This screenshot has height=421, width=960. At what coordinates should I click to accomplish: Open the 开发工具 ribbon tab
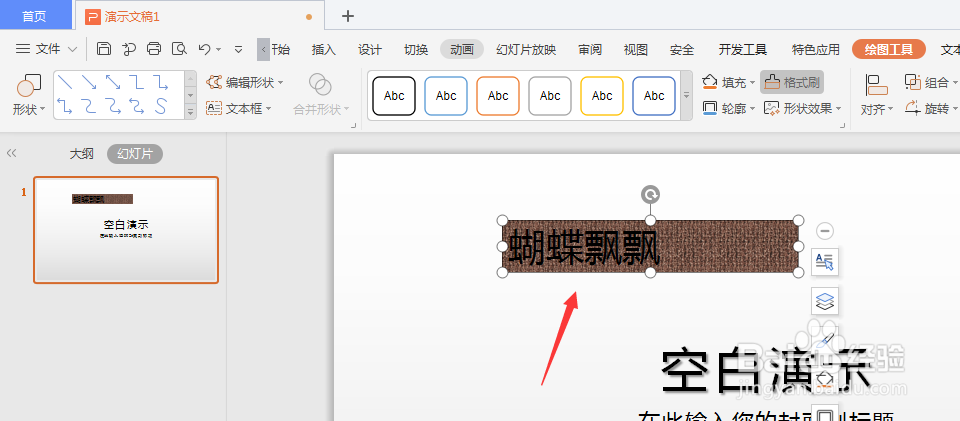743,50
